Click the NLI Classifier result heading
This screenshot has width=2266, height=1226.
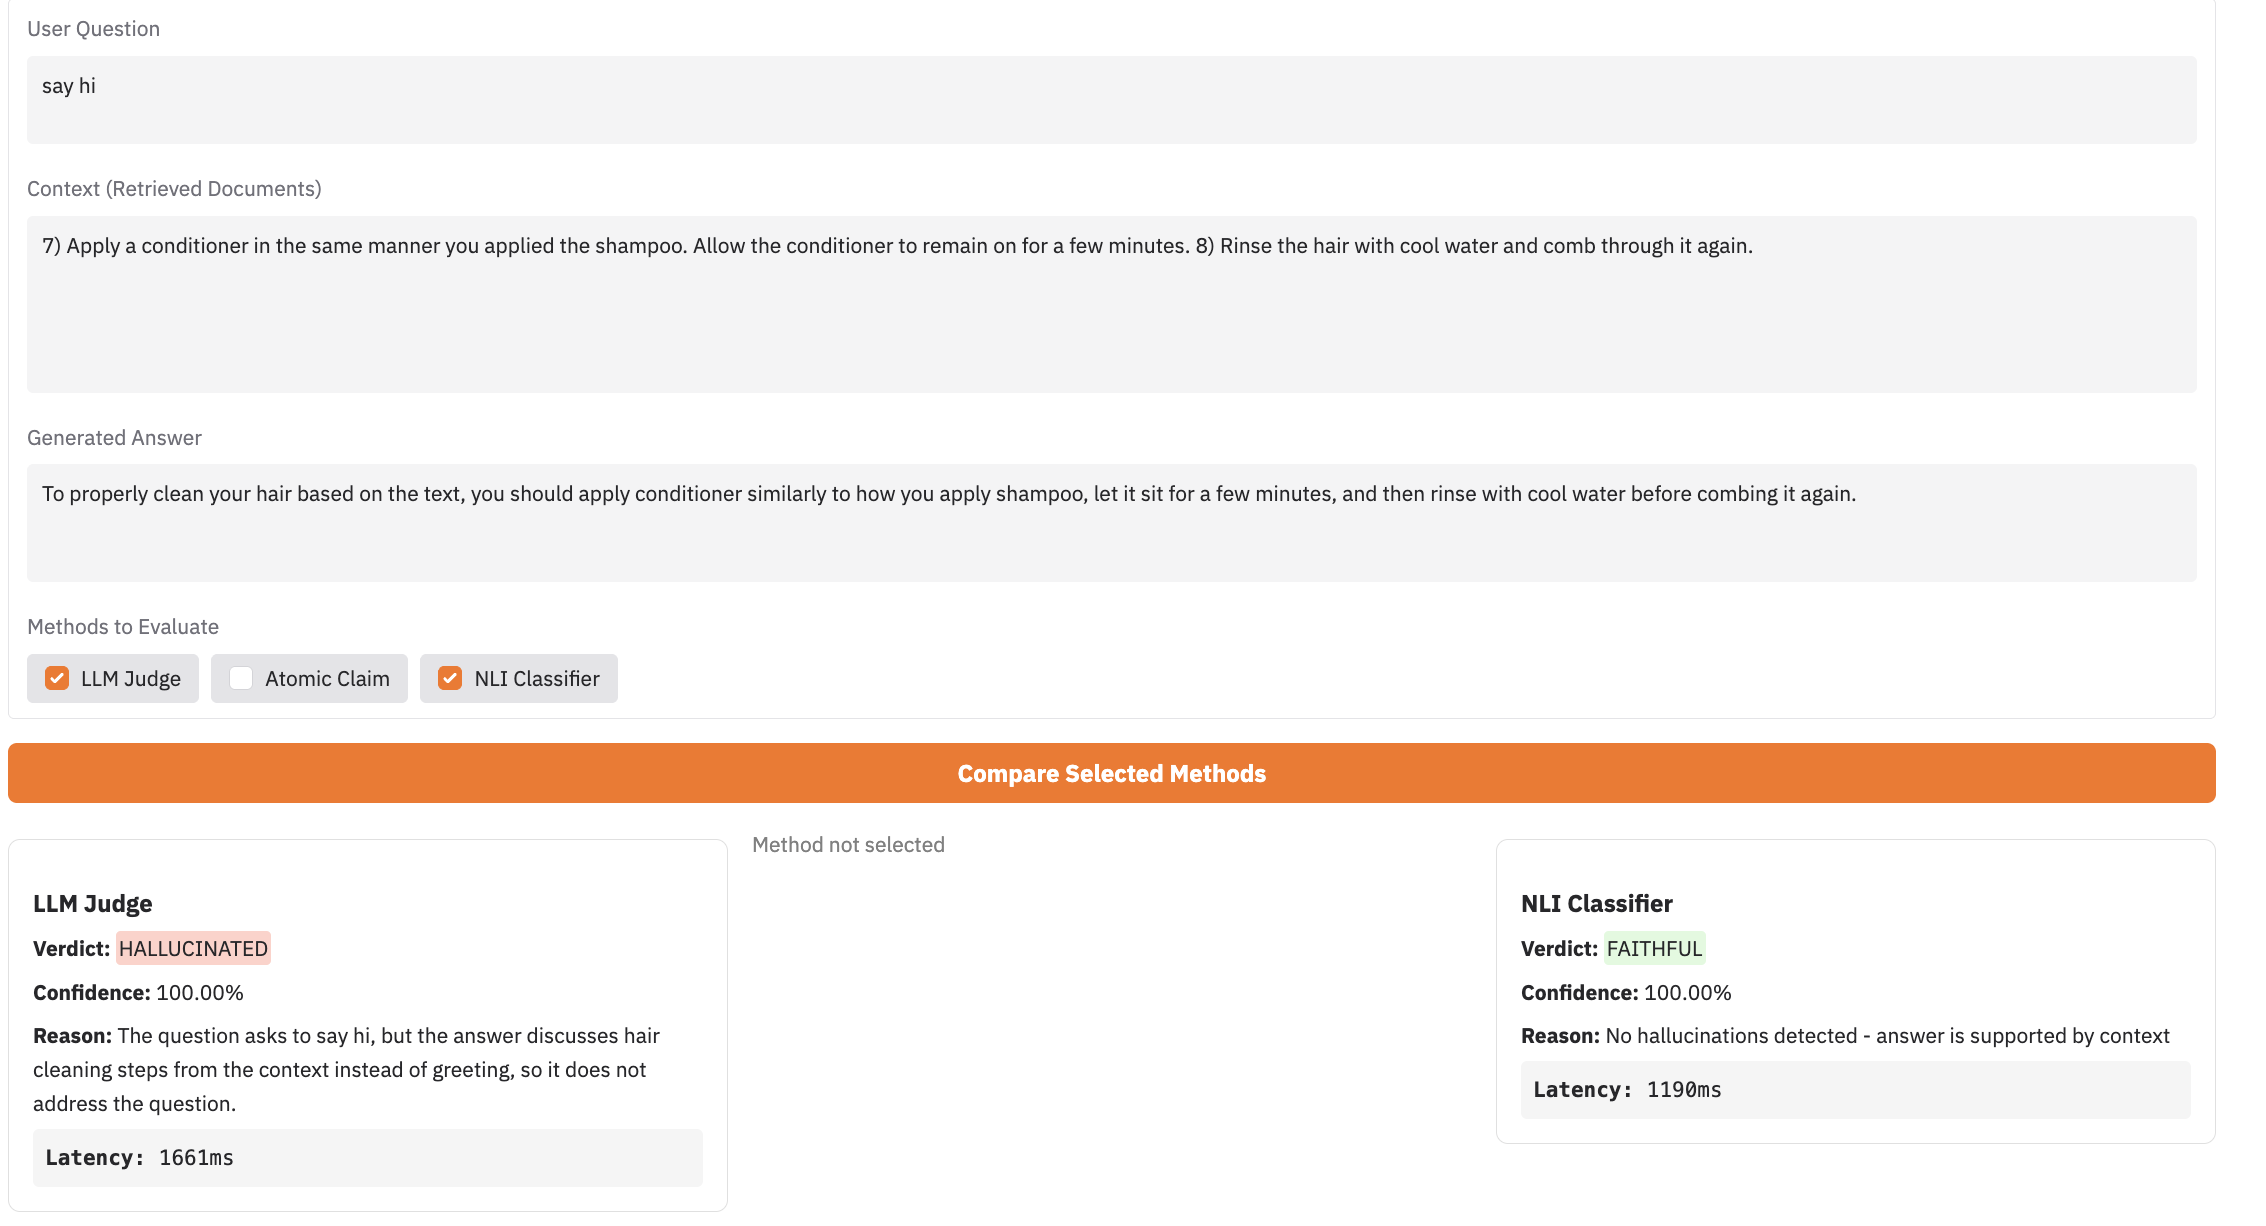[1596, 903]
